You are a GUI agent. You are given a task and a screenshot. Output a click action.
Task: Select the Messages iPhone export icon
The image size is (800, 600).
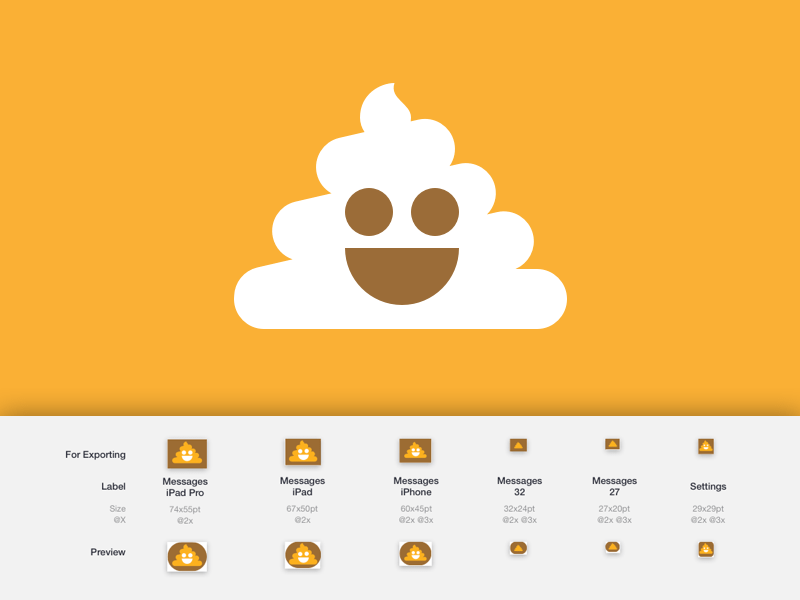(416, 453)
